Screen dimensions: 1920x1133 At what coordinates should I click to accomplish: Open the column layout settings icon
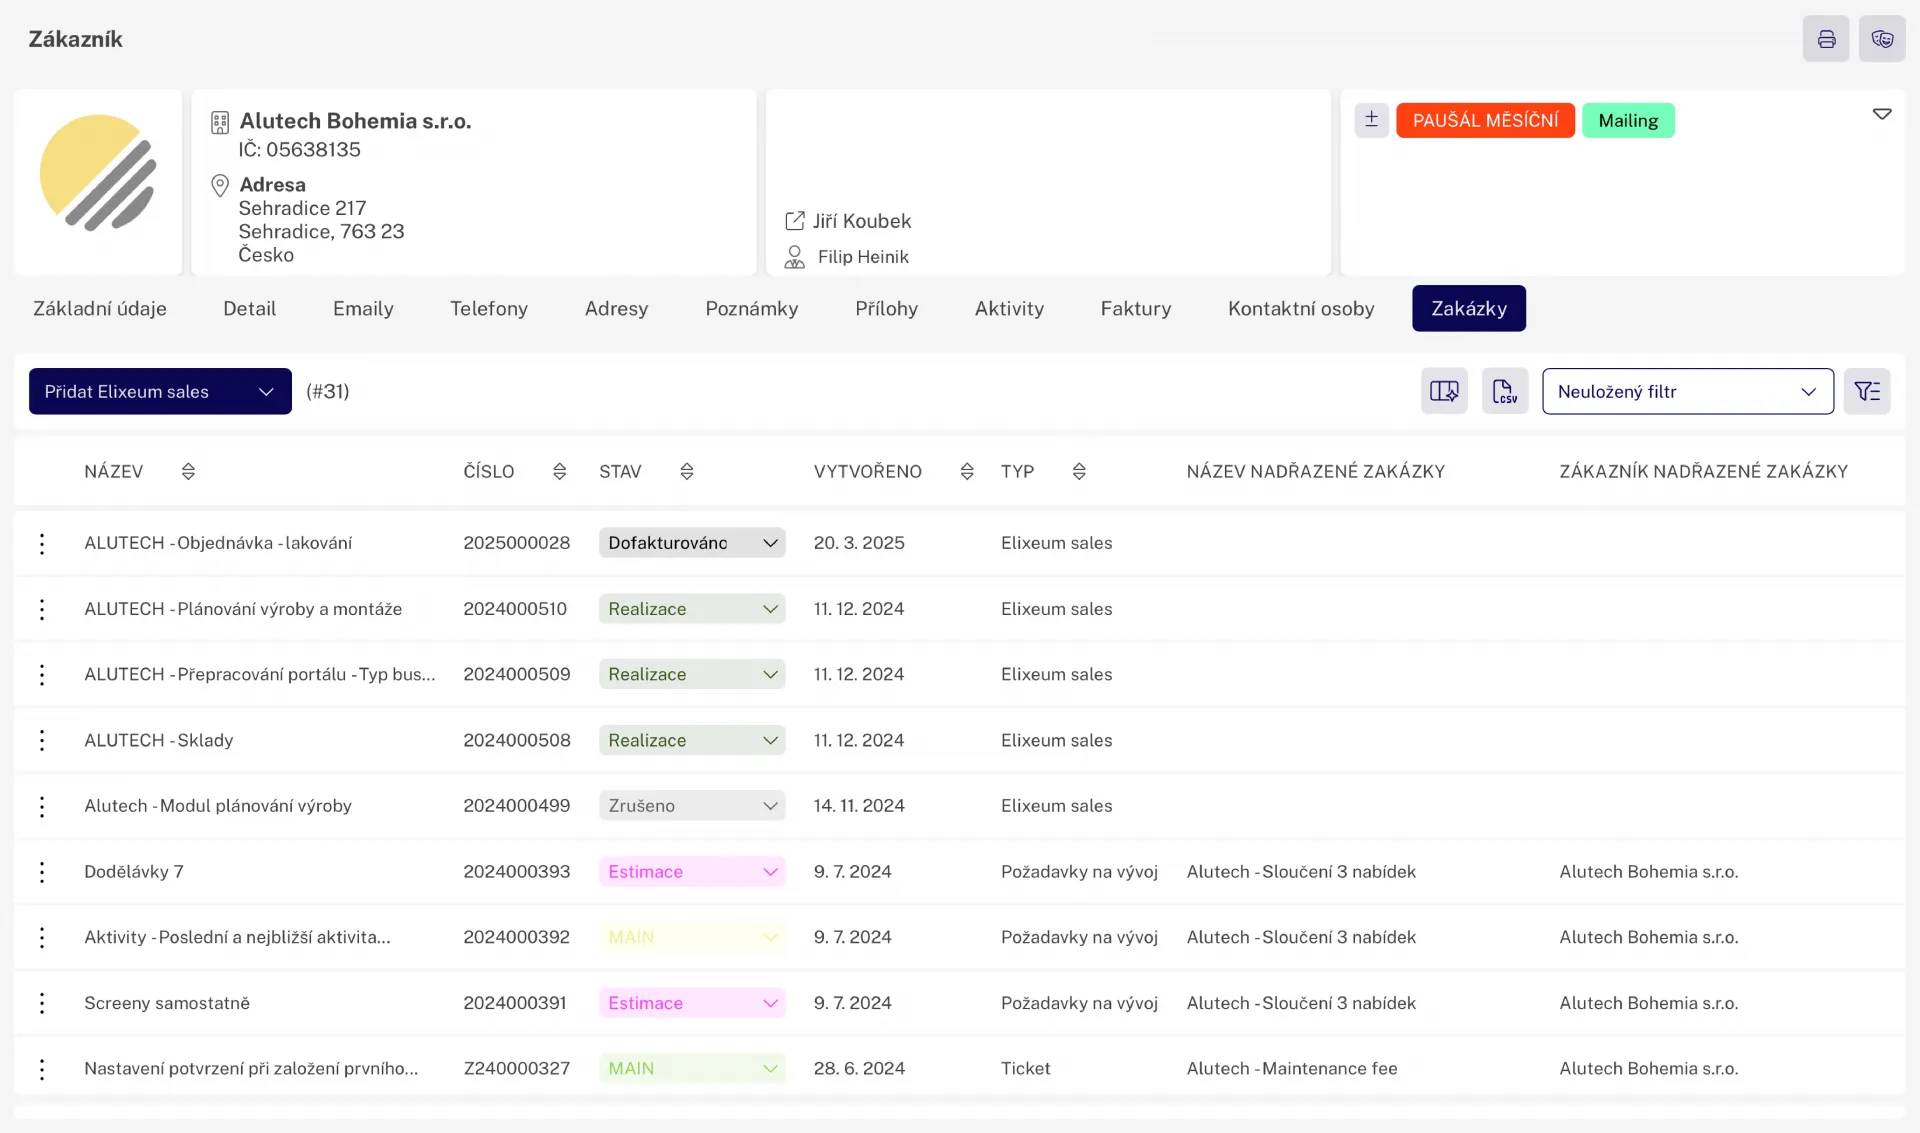point(1444,391)
